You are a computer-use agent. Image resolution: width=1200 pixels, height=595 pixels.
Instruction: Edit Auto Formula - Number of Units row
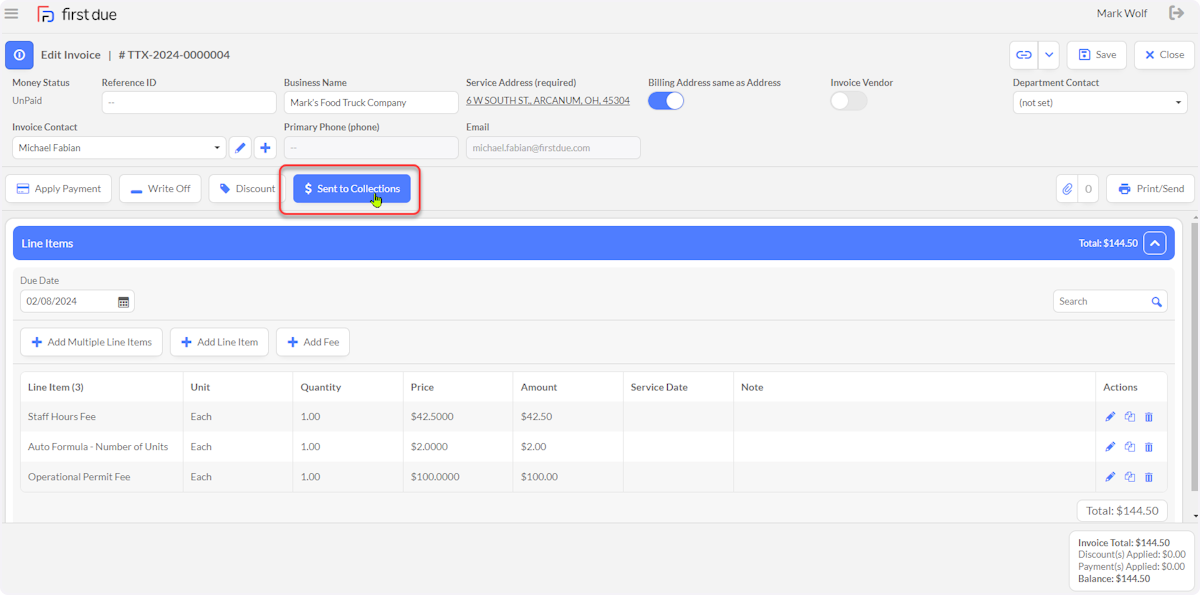click(x=1110, y=447)
